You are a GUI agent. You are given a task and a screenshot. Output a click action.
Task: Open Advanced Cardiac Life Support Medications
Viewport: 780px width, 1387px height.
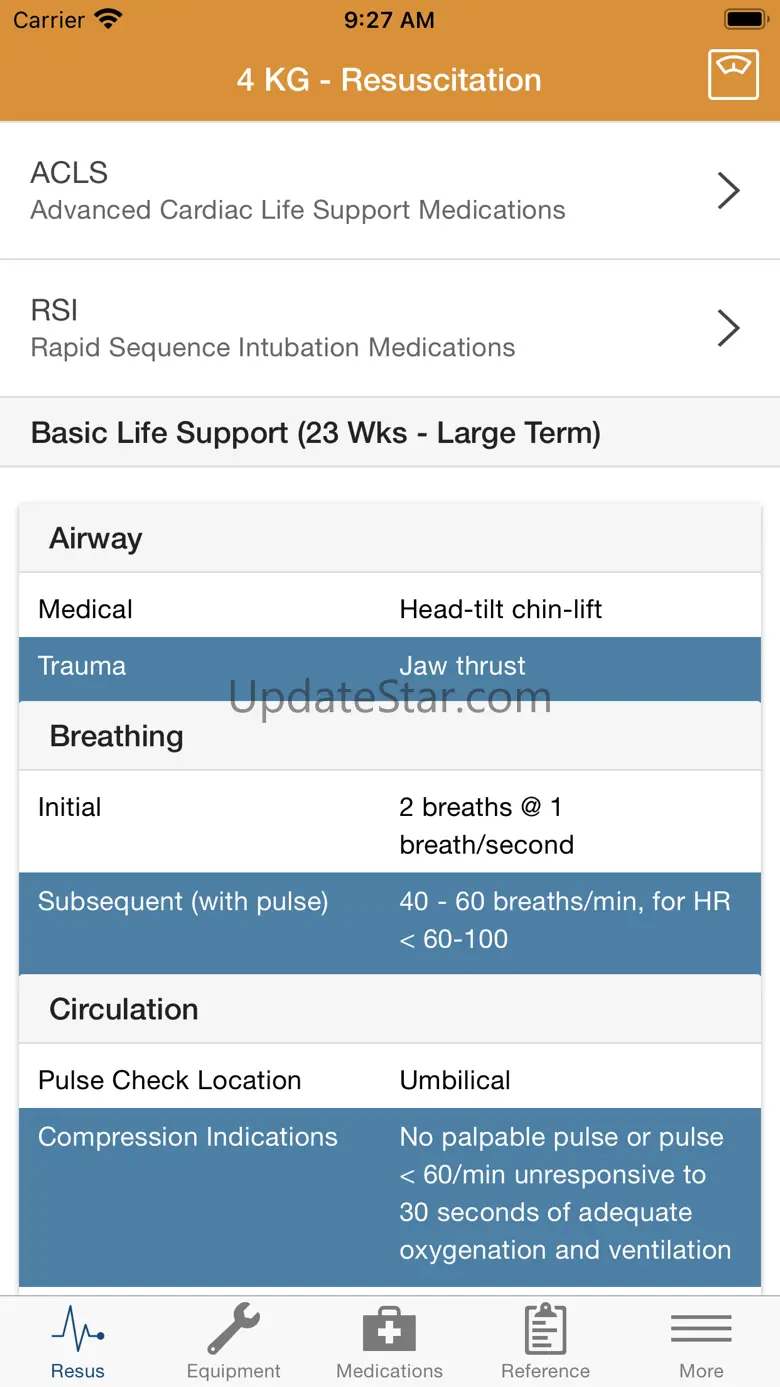pos(298,210)
